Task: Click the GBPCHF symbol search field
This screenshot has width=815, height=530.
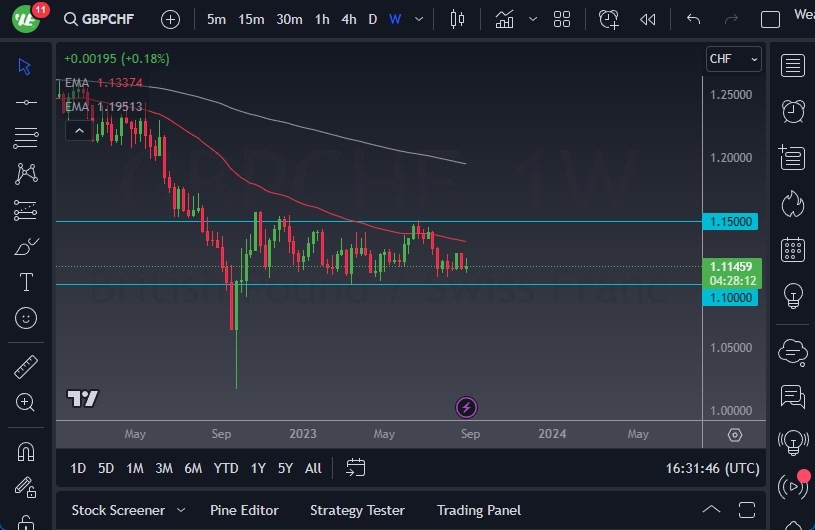Action: [x=107, y=19]
